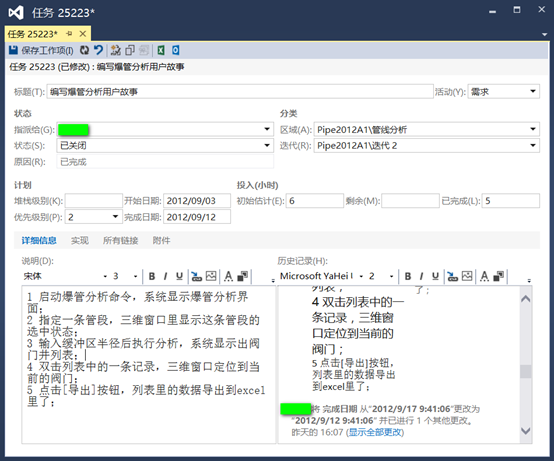Click the 剩余 remaining work field
Image resolution: width=554 pixels, height=461 pixels.
click(x=410, y=201)
